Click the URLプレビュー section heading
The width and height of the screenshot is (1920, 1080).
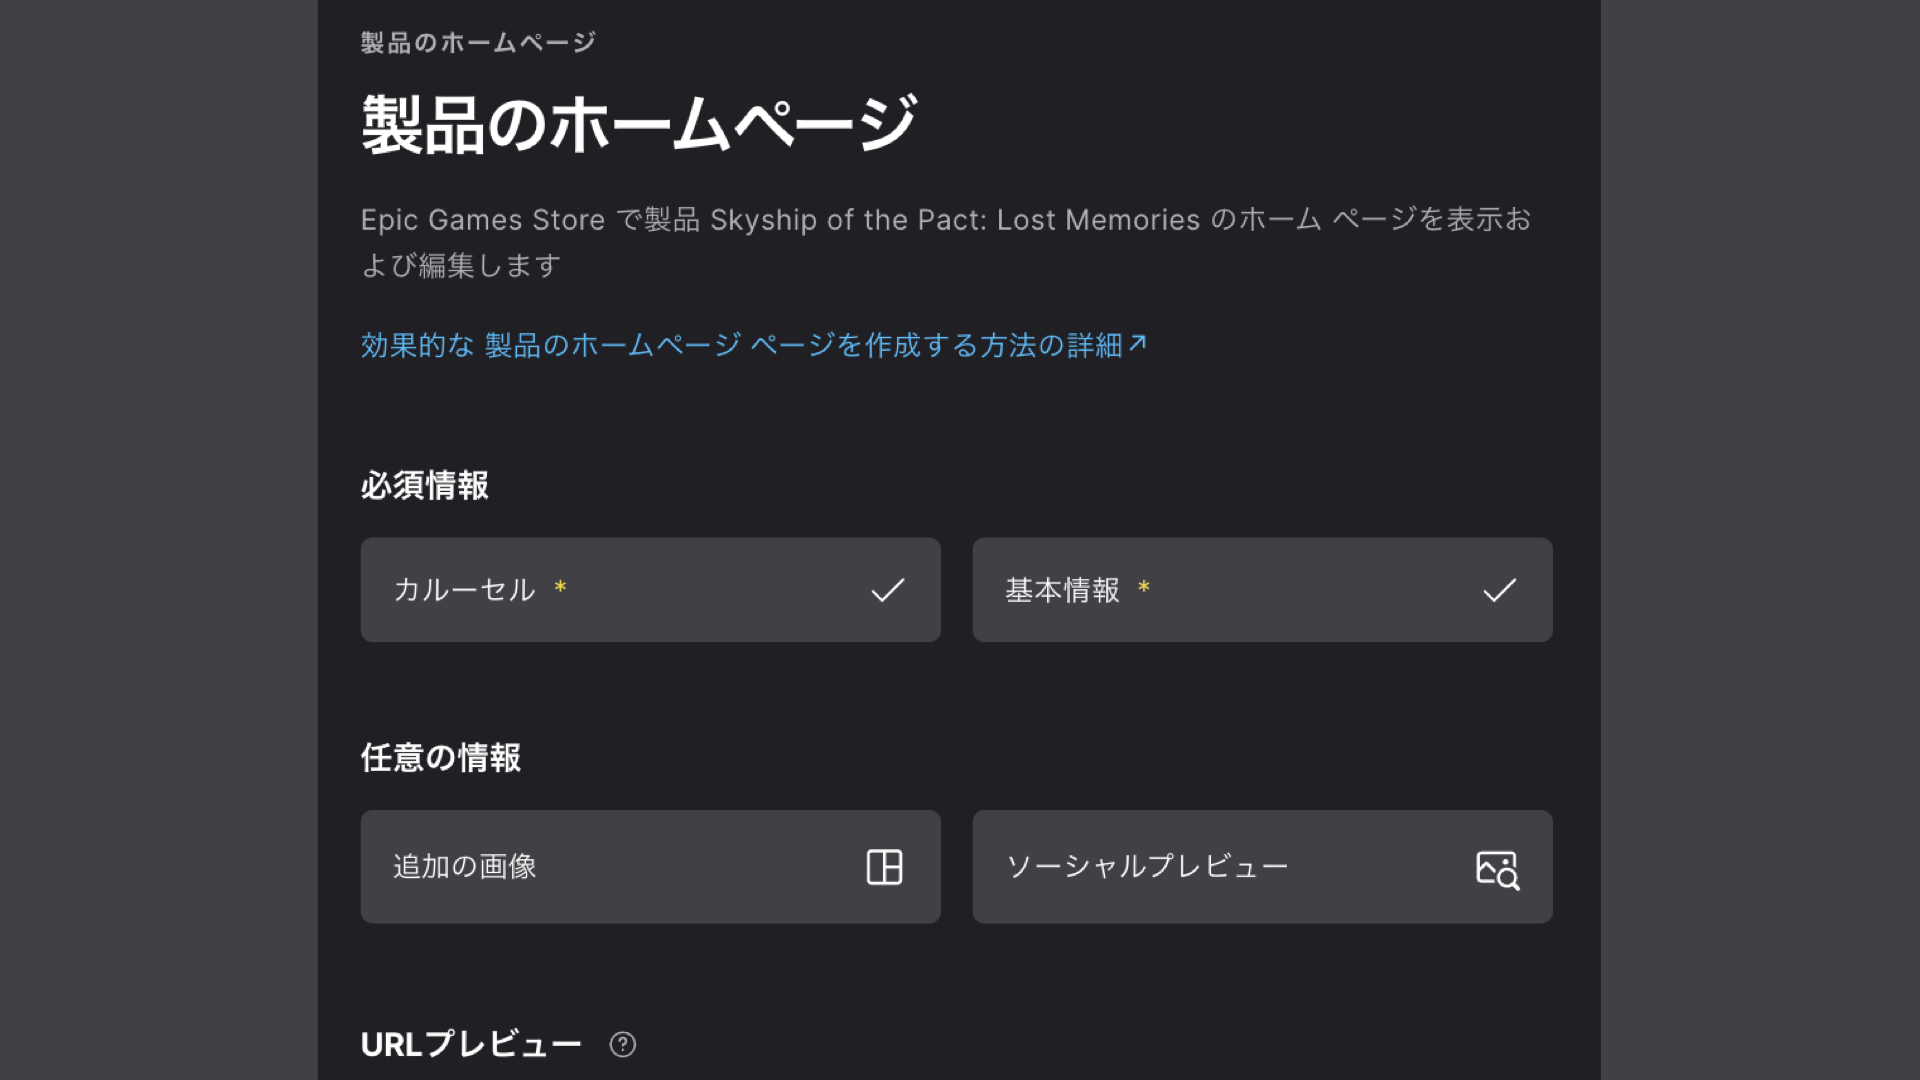[470, 1044]
